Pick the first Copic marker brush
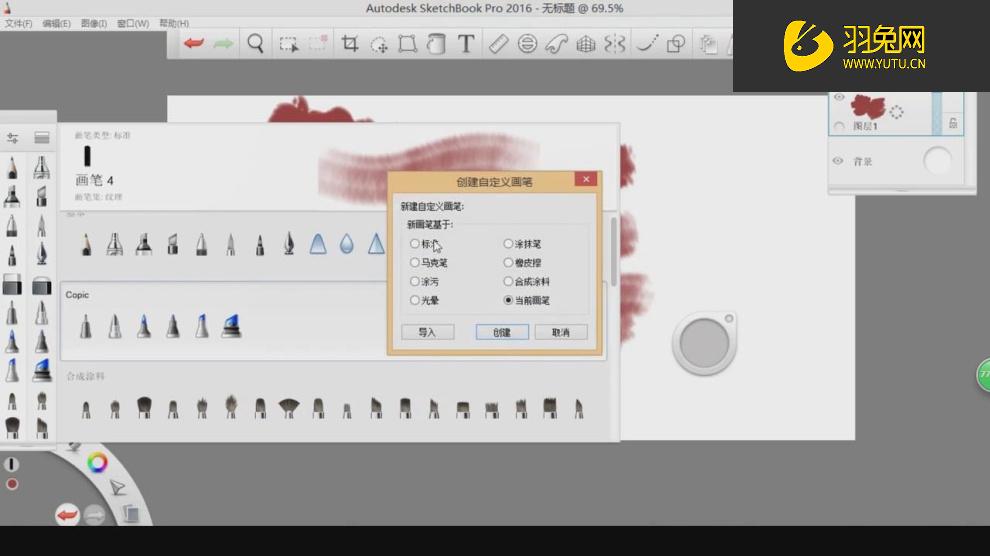Screen dimensions: 990x556 click(x=86, y=326)
